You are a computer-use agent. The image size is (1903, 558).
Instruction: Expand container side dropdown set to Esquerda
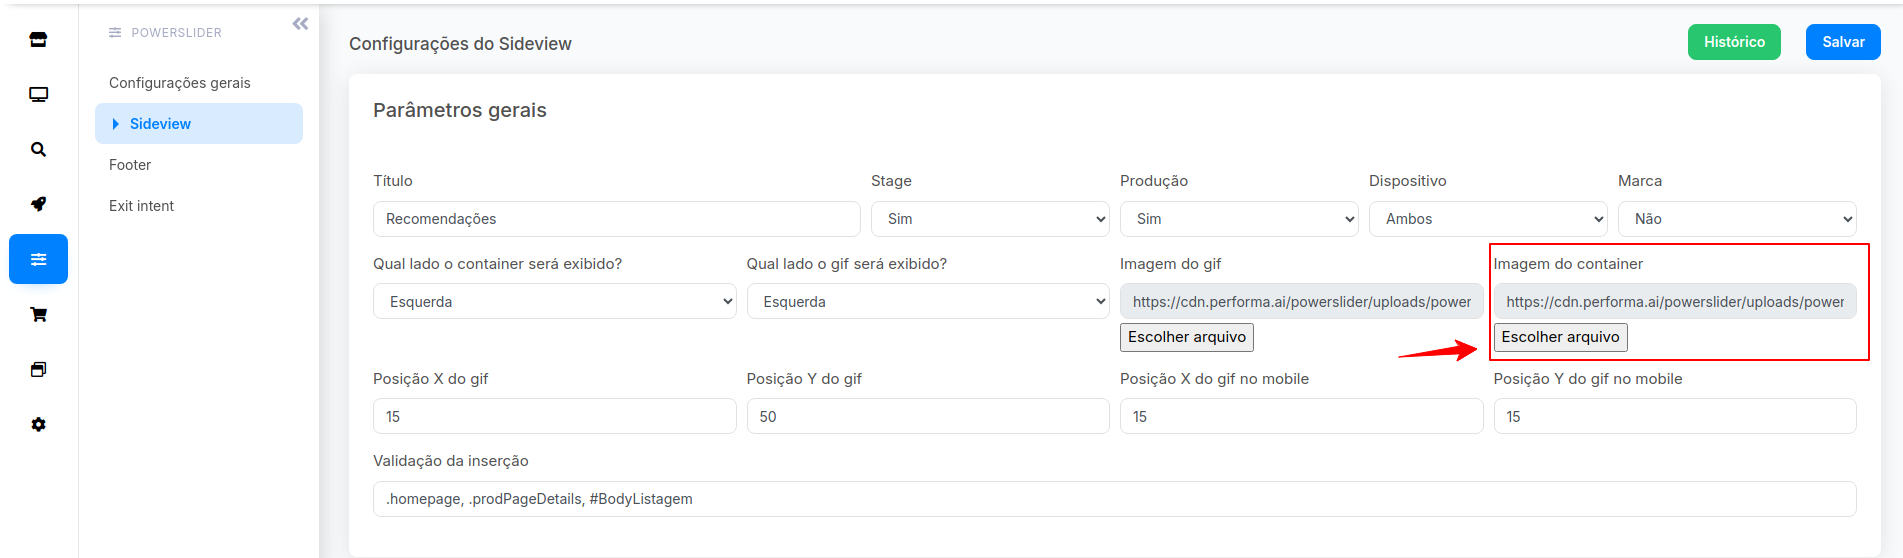pos(555,301)
